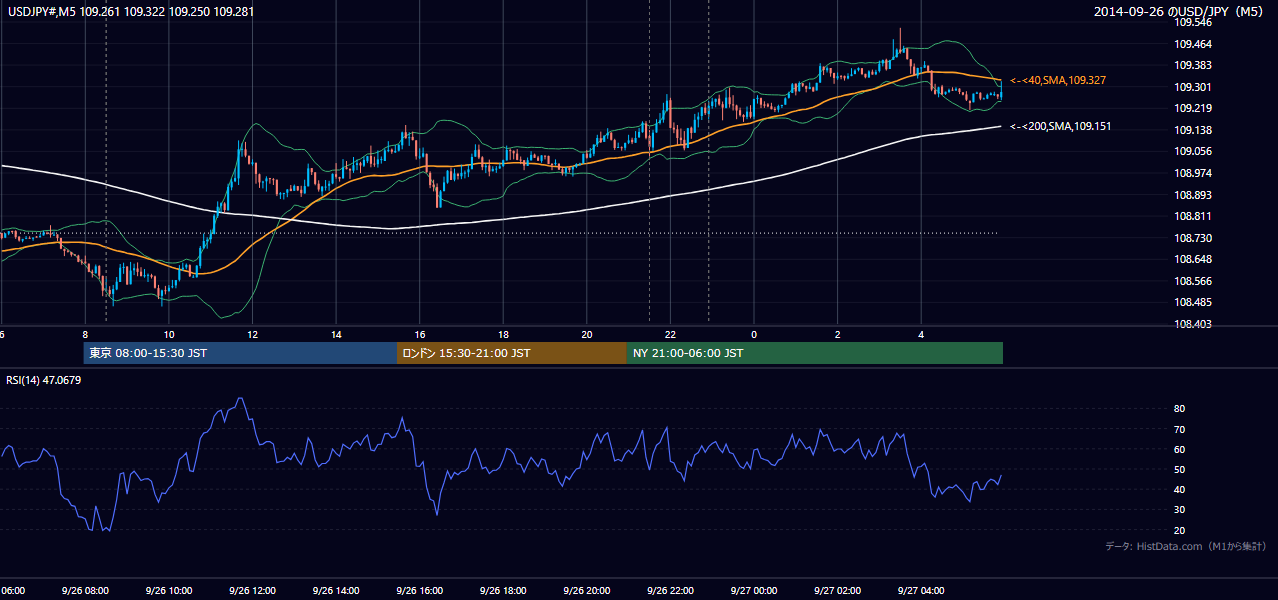Image resolution: width=1278 pixels, height=600 pixels.
Task: Click the 9/27 02:00 time axis label
Action: [837, 590]
